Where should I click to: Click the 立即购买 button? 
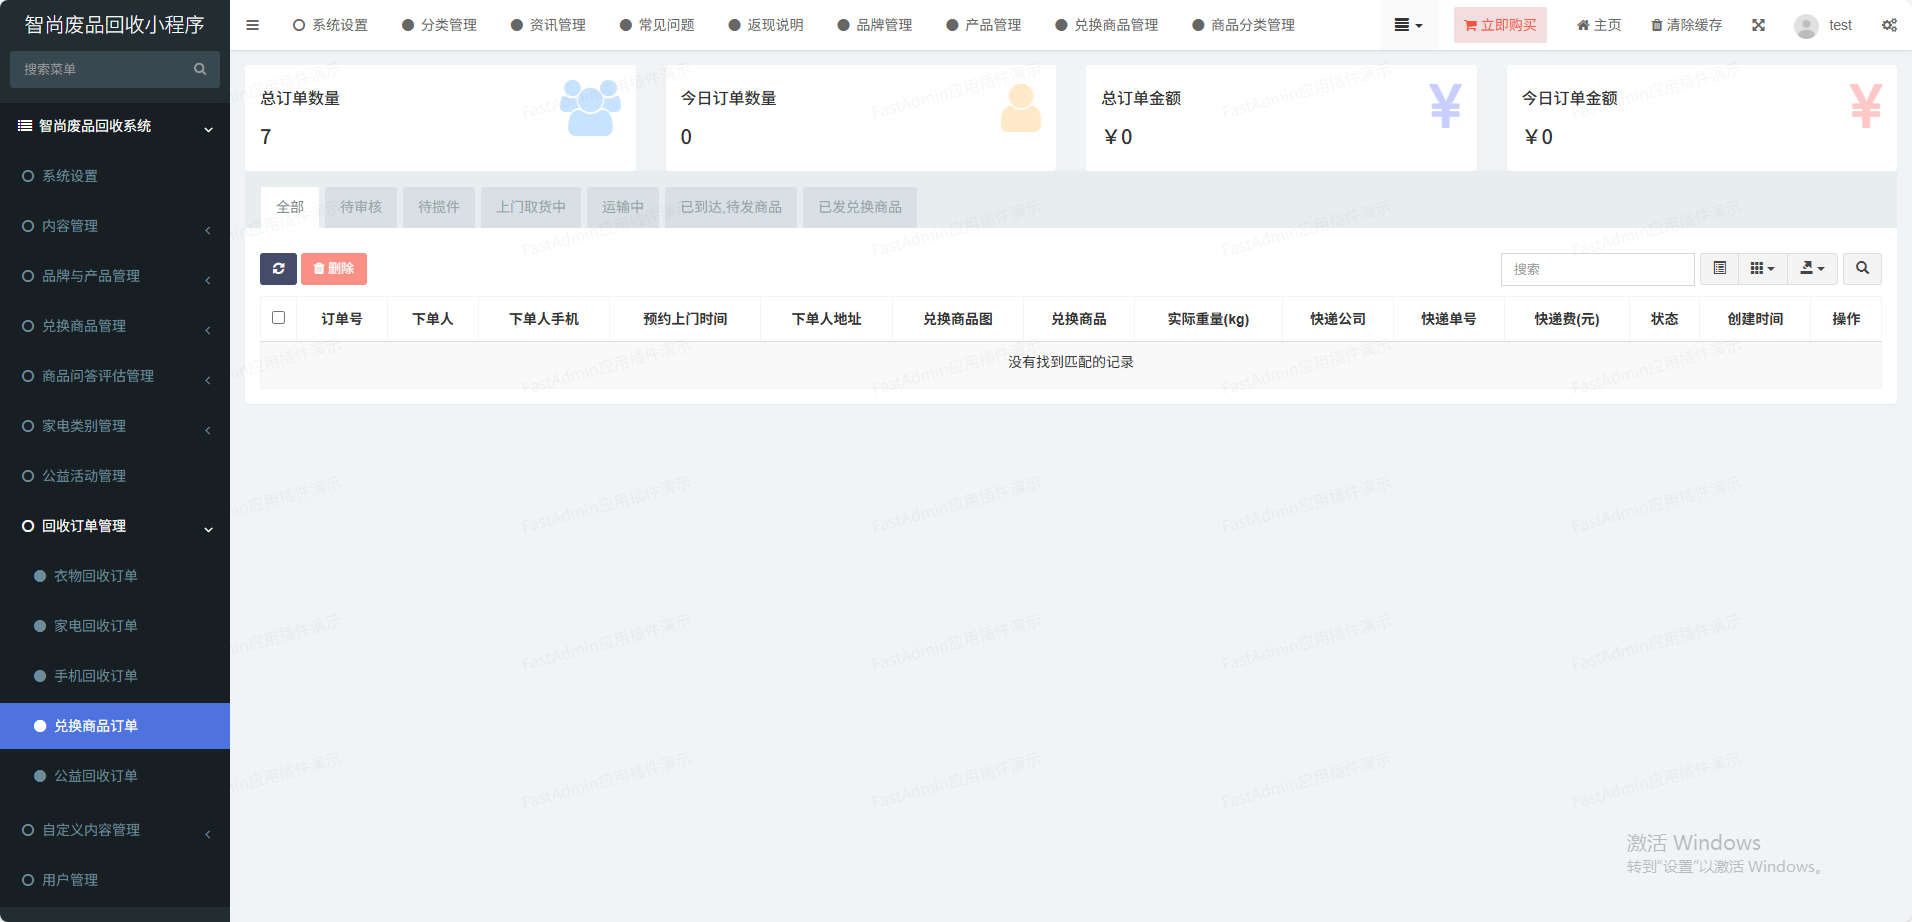pyautogui.click(x=1500, y=25)
